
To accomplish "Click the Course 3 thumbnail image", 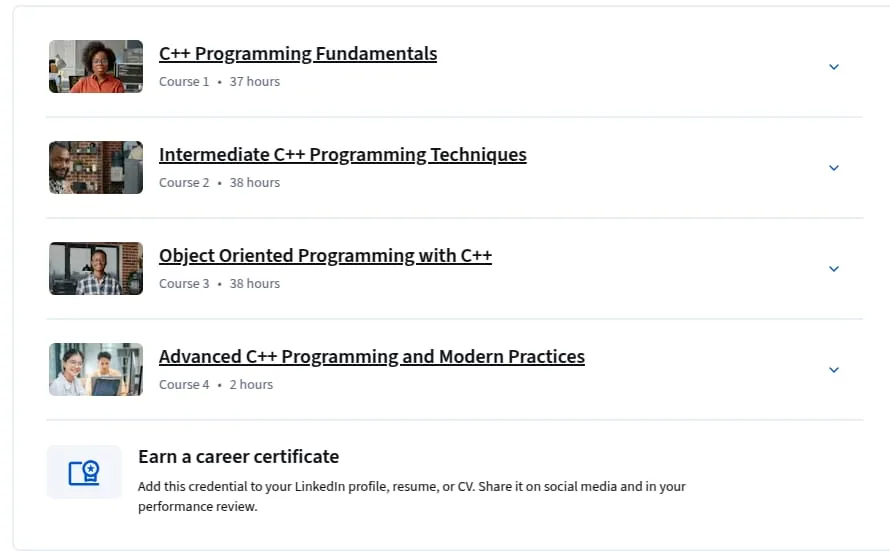I will [96, 268].
